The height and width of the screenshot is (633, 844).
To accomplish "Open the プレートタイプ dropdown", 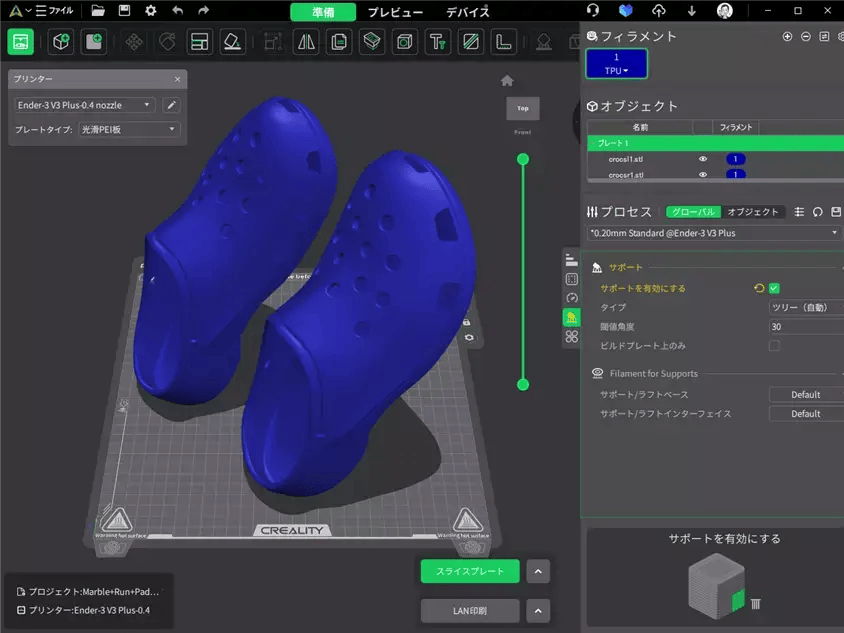I will pyautogui.click(x=130, y=127).
